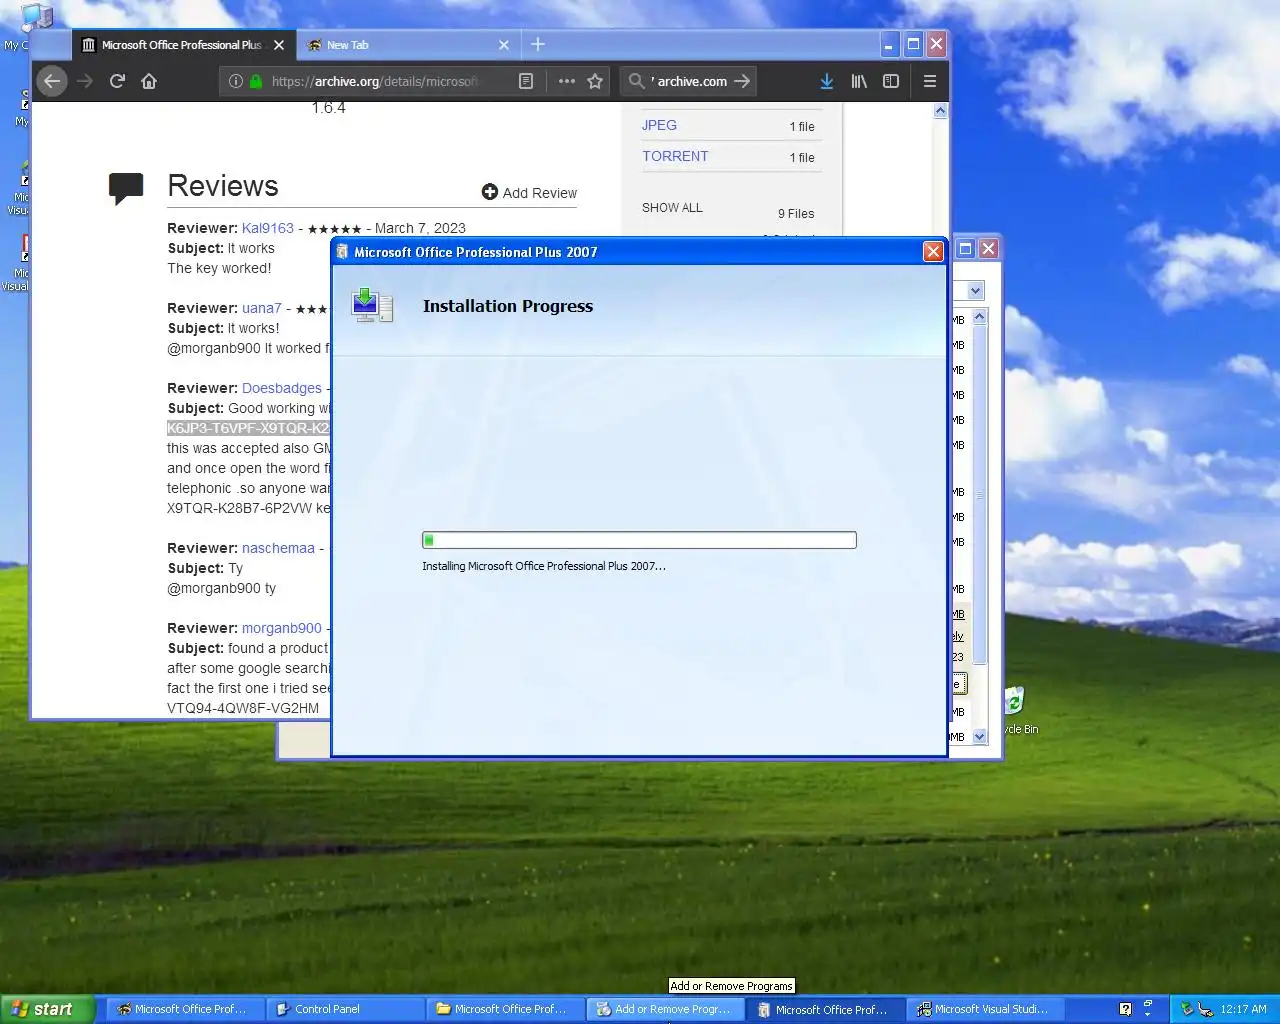
Task: Switch to Microsoft Visual Studio taskbar button
Action: (984, 1009)
